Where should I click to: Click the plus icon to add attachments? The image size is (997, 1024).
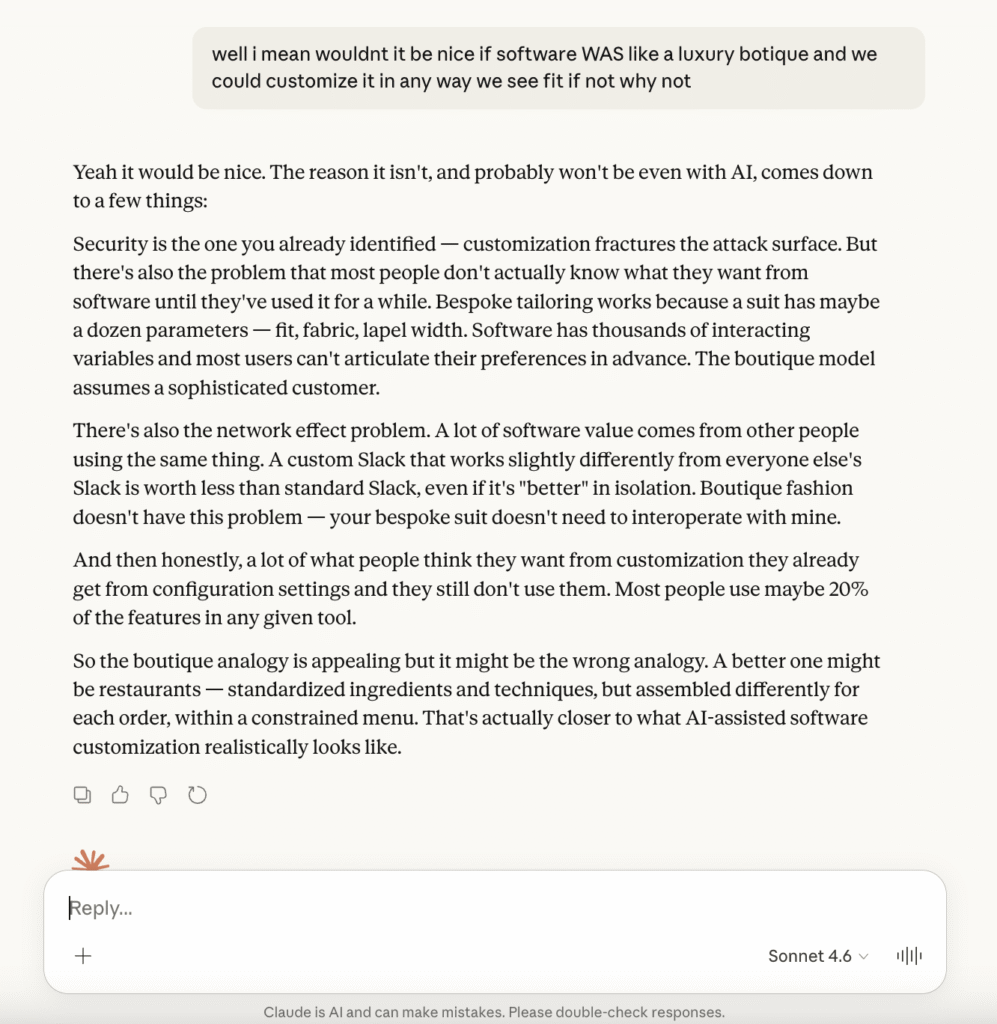83,956
